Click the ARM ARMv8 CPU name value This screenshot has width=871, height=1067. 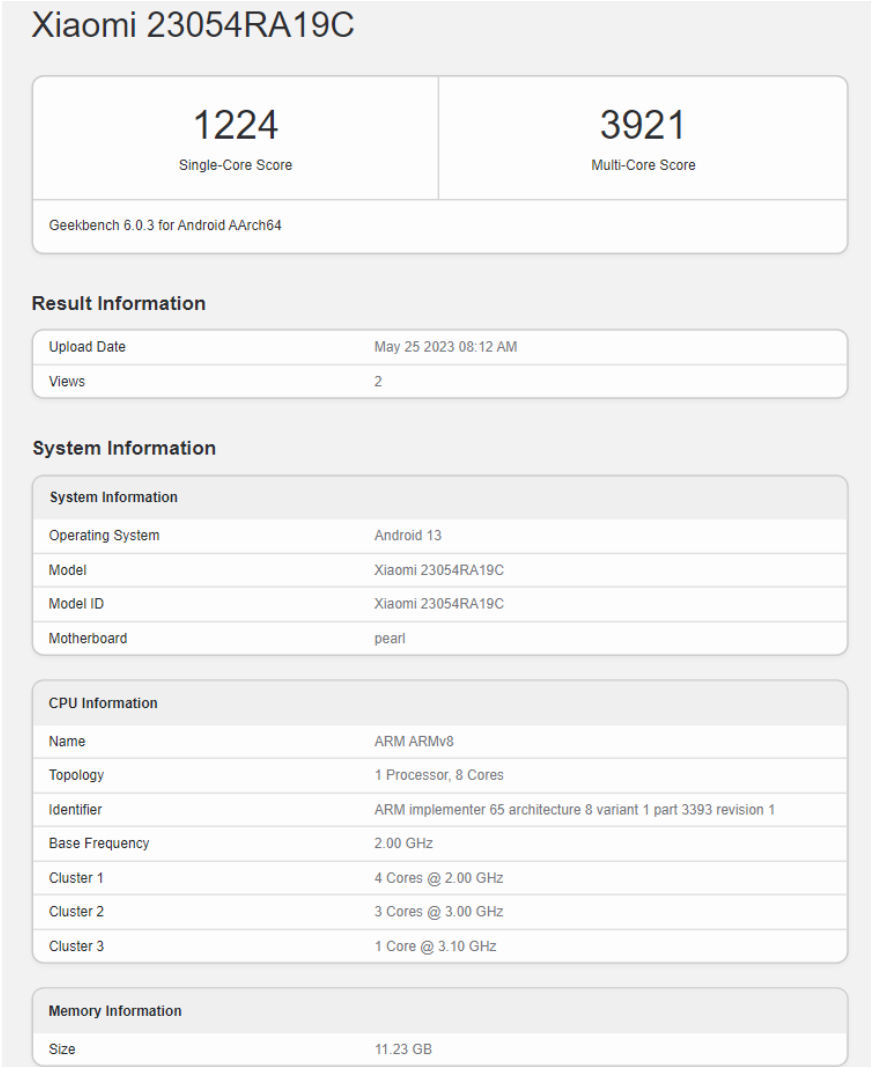coord(414,742)
